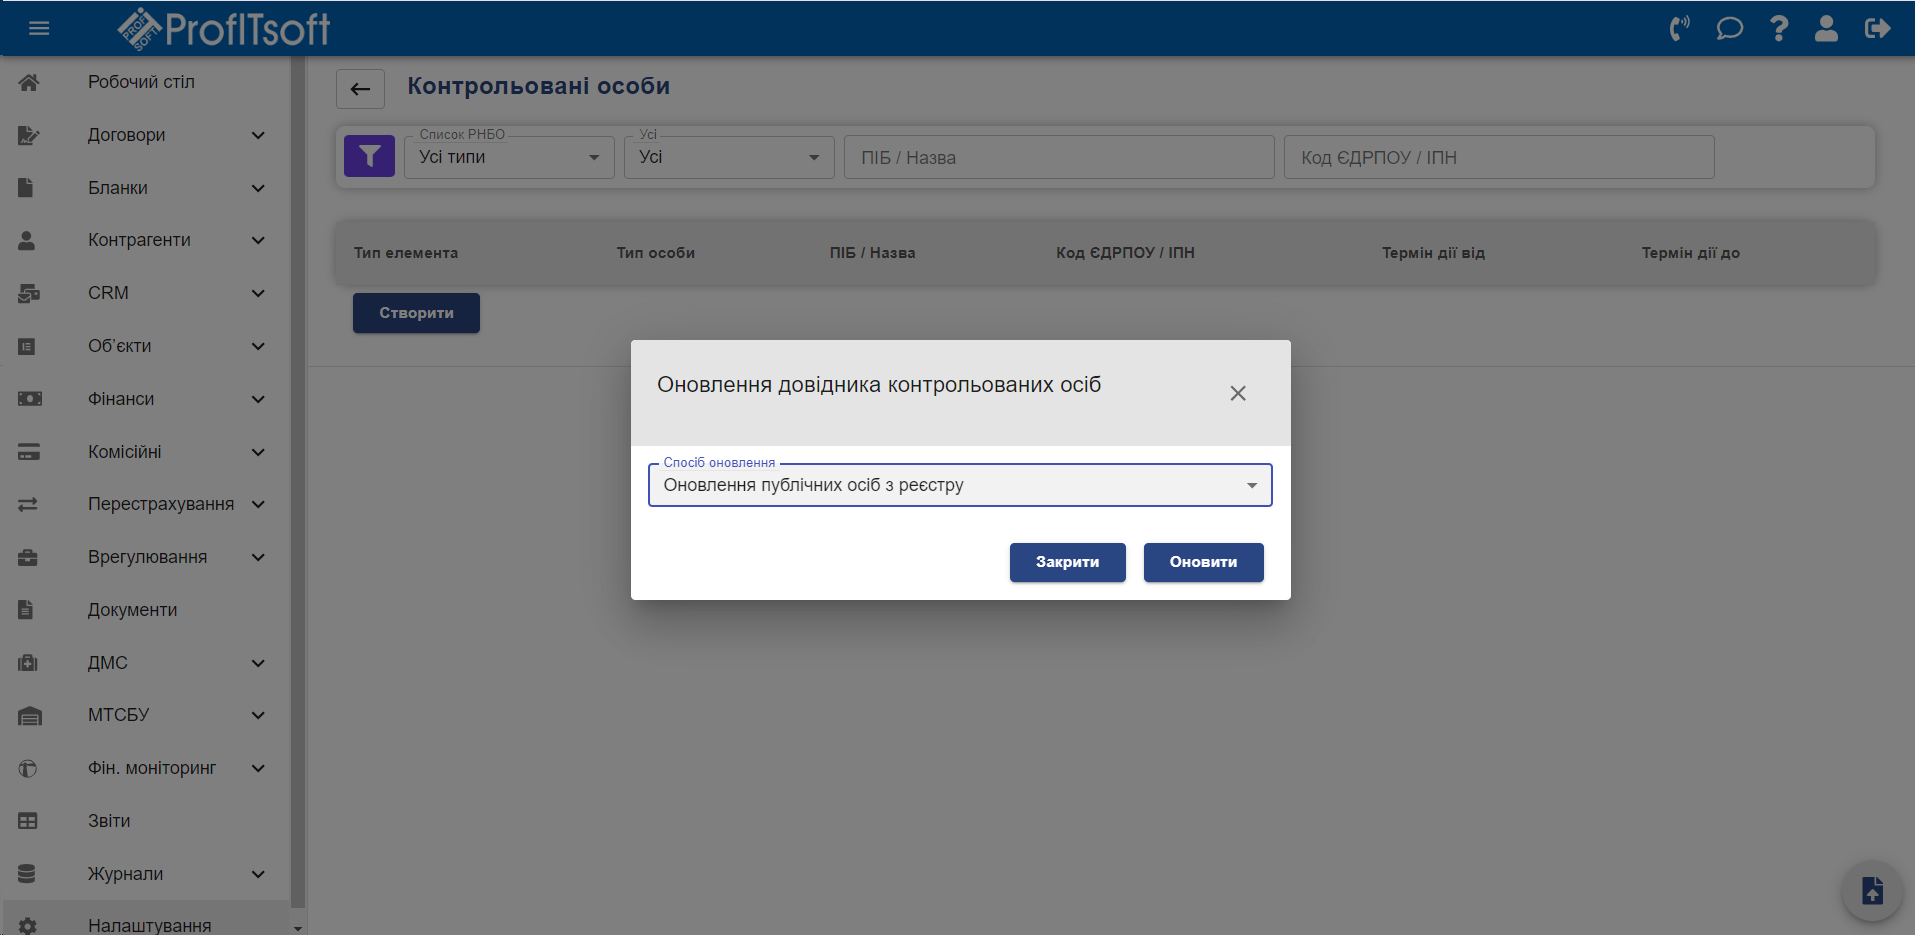Click the logout icon in header

1877,28
